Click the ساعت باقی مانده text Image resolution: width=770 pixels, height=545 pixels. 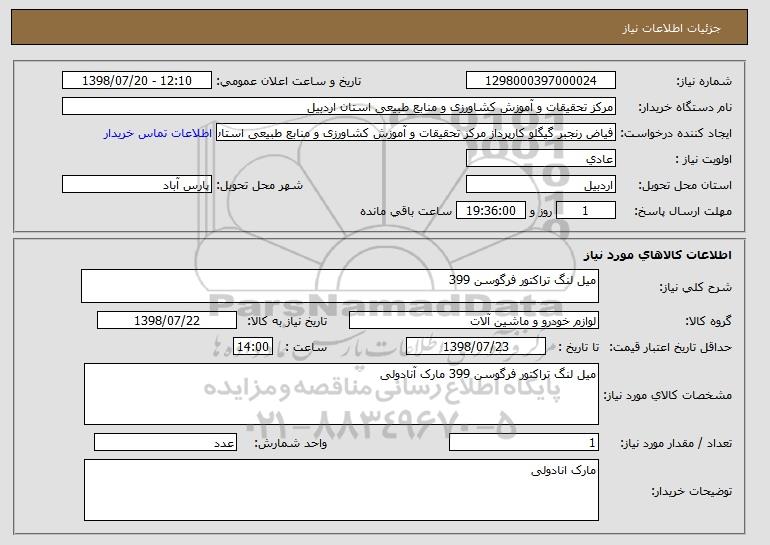pos(406,211)
